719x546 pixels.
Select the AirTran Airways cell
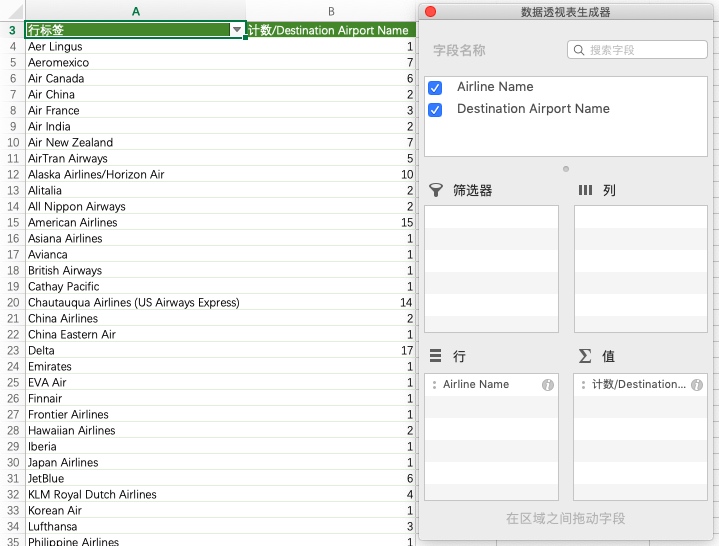tap(136, 159)
